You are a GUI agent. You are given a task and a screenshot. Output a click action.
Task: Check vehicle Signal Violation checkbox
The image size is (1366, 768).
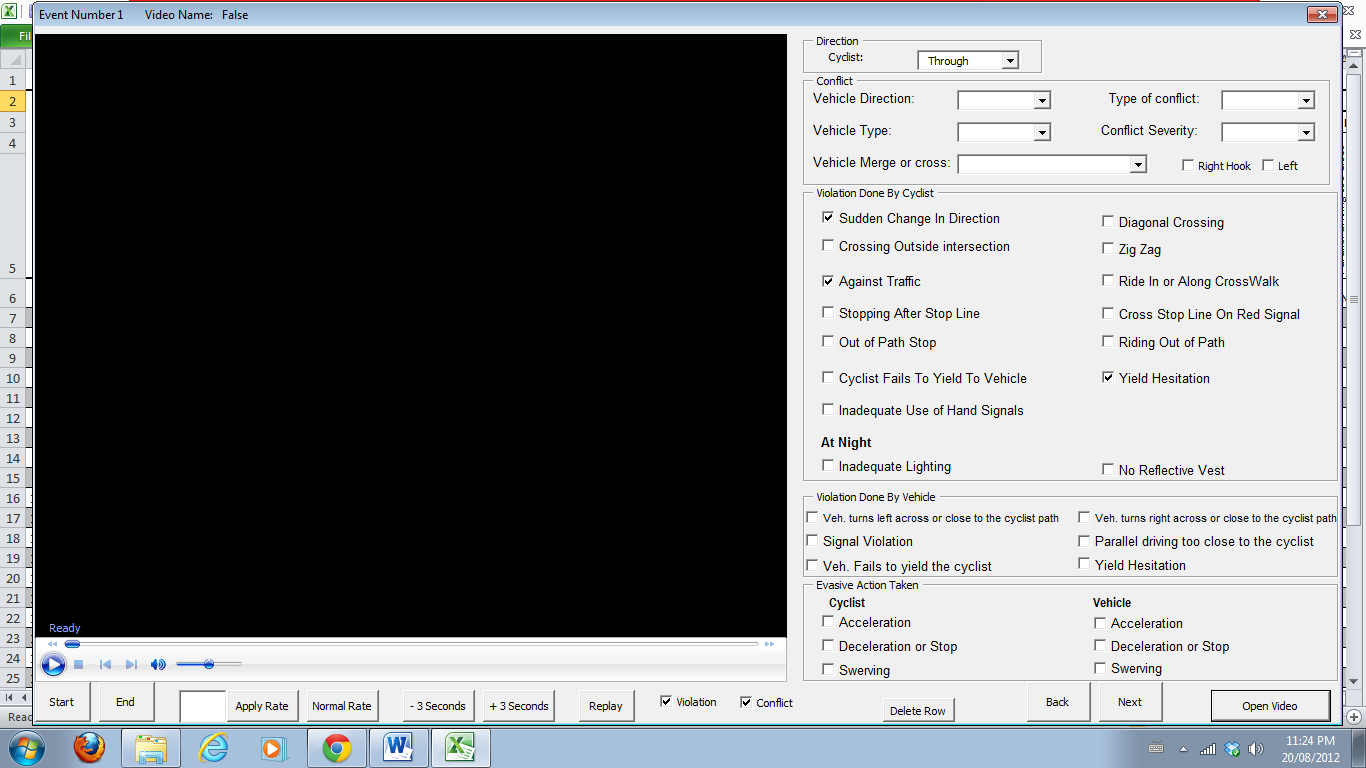click(x=812, y=540)
